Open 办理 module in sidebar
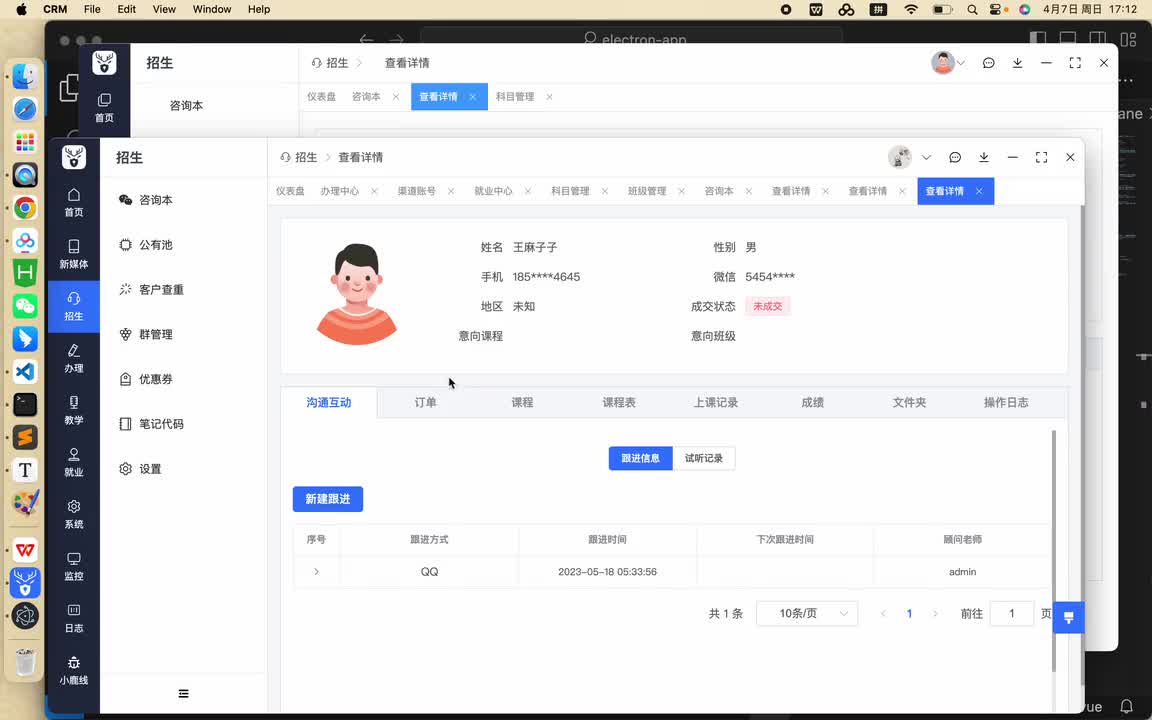 coord(73,358)
